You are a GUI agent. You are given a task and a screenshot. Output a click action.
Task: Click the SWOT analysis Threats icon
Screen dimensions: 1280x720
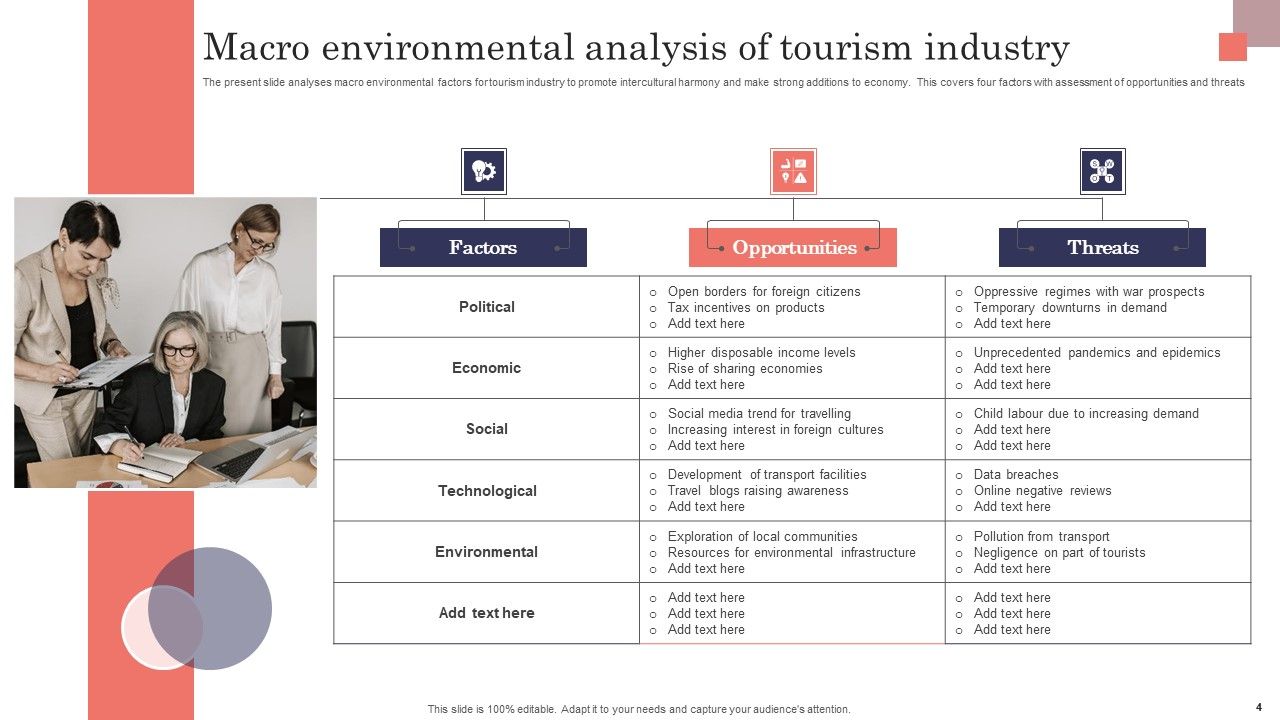[1102, 170]
